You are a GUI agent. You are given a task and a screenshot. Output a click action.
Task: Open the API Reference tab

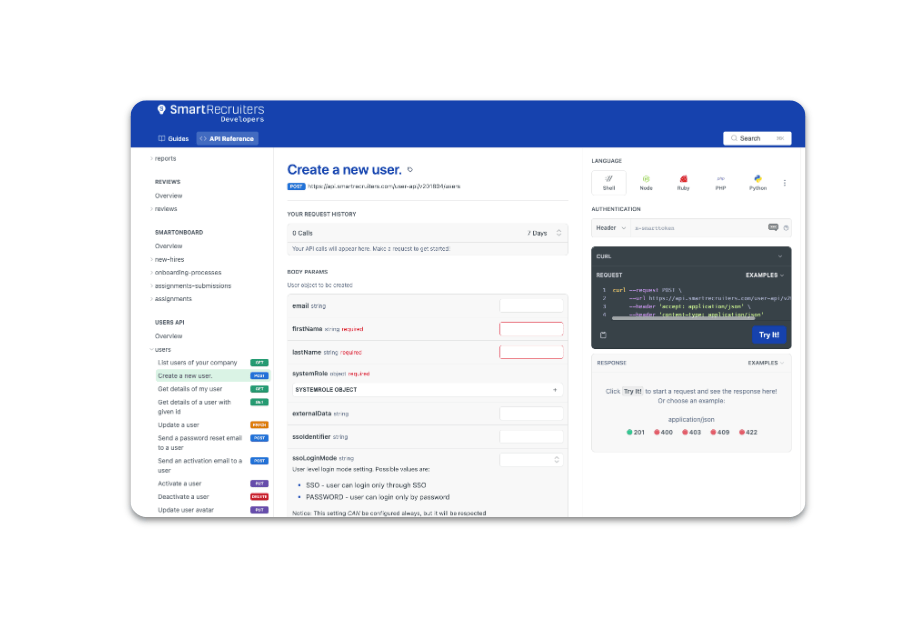[227, 139]
